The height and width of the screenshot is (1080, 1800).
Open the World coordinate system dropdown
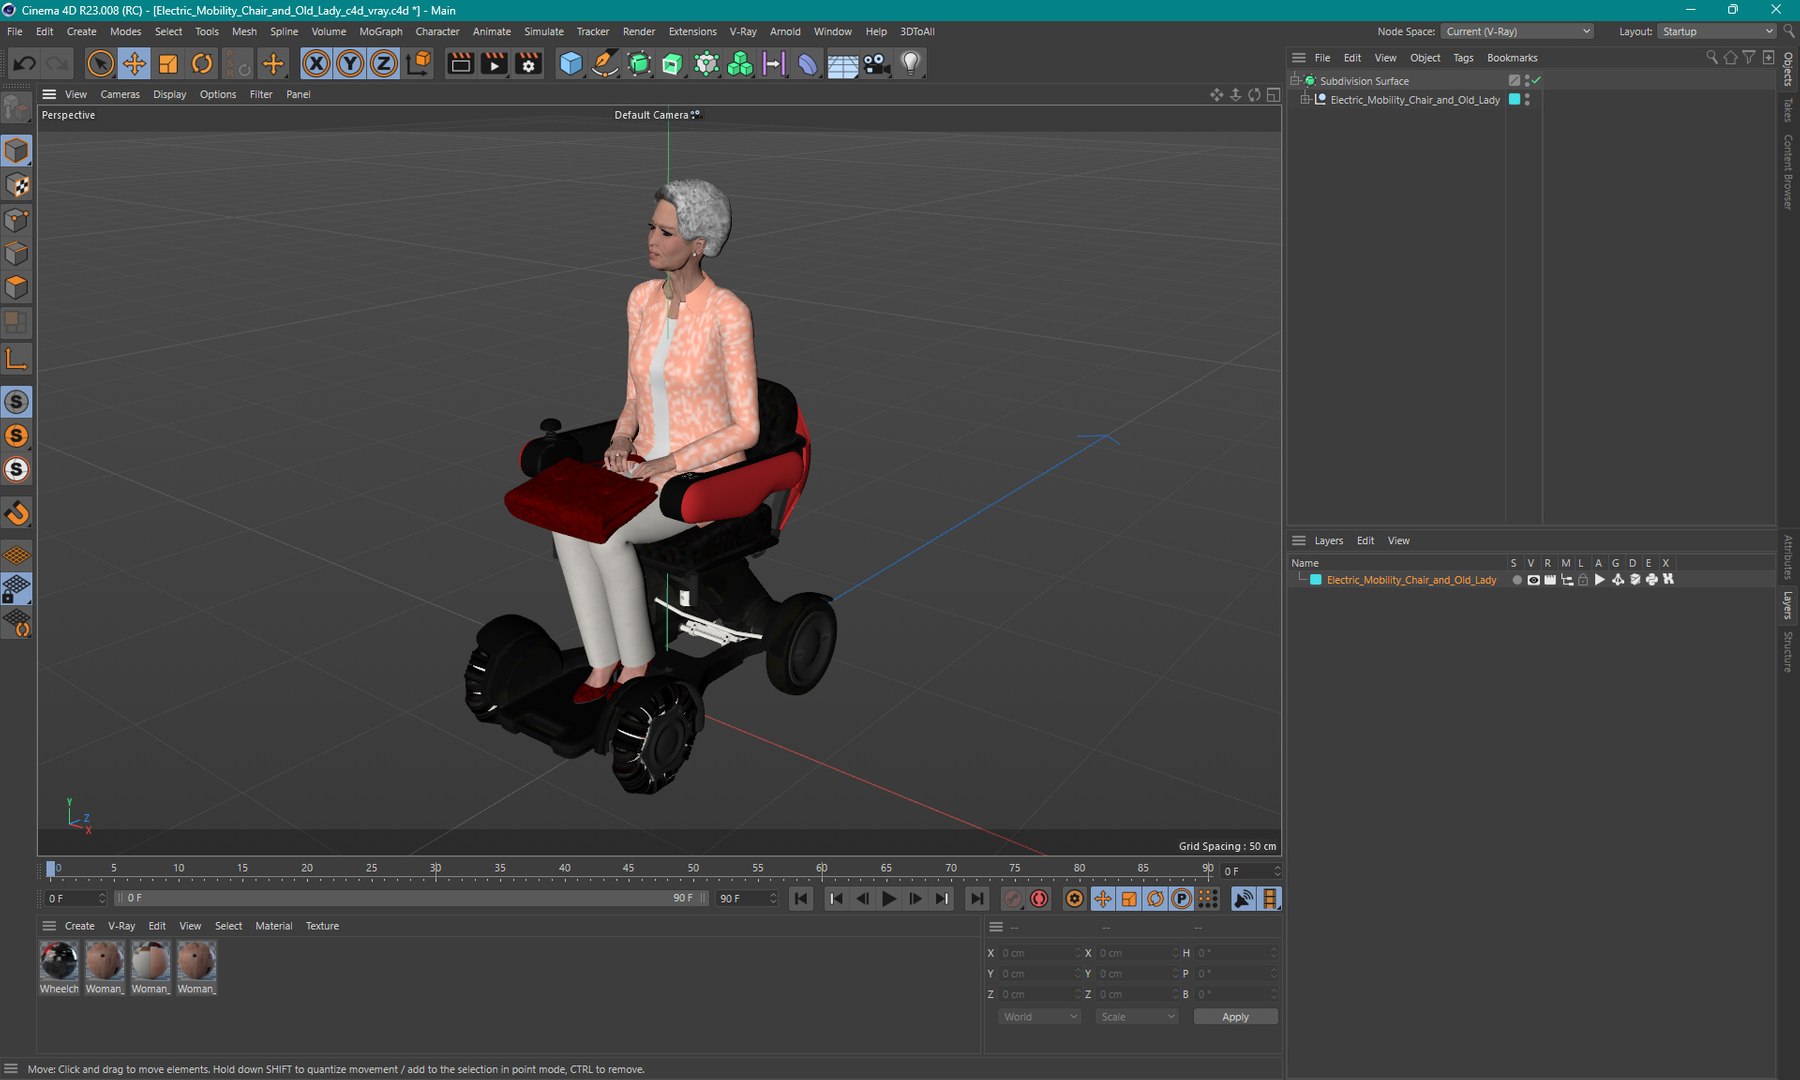pos(1040,1017)
